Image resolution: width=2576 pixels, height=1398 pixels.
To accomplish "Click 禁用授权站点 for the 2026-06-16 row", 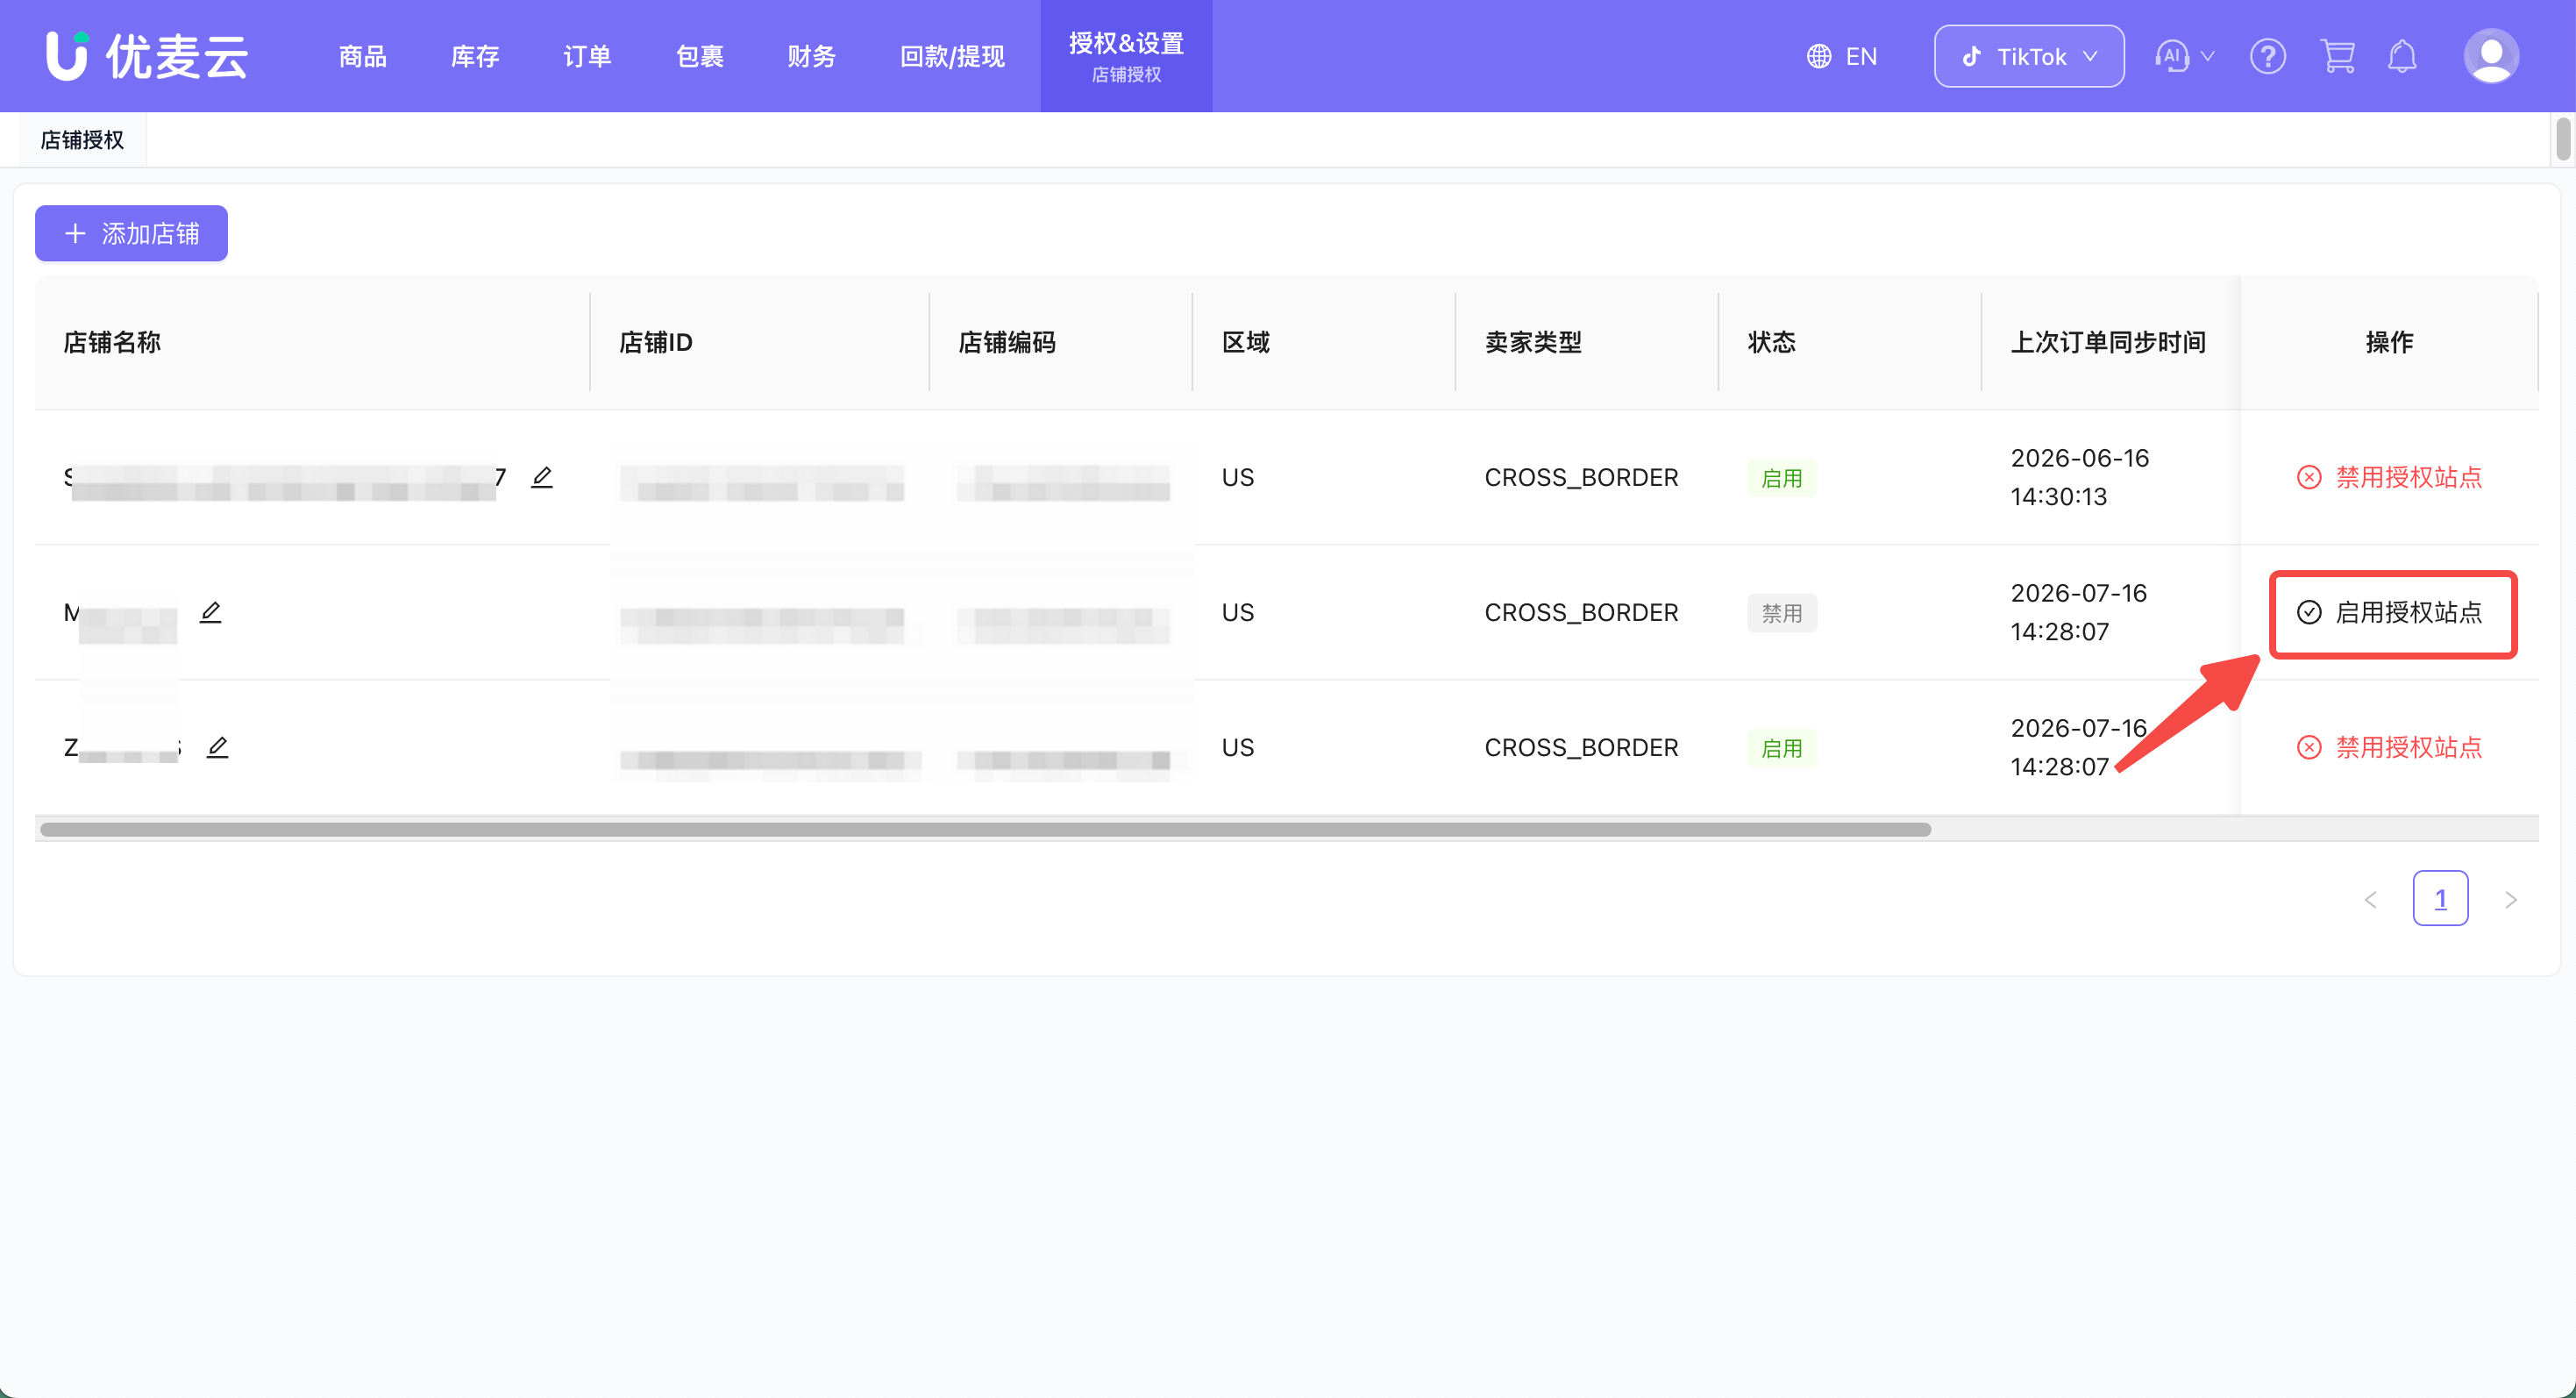I will point(2389,477).
